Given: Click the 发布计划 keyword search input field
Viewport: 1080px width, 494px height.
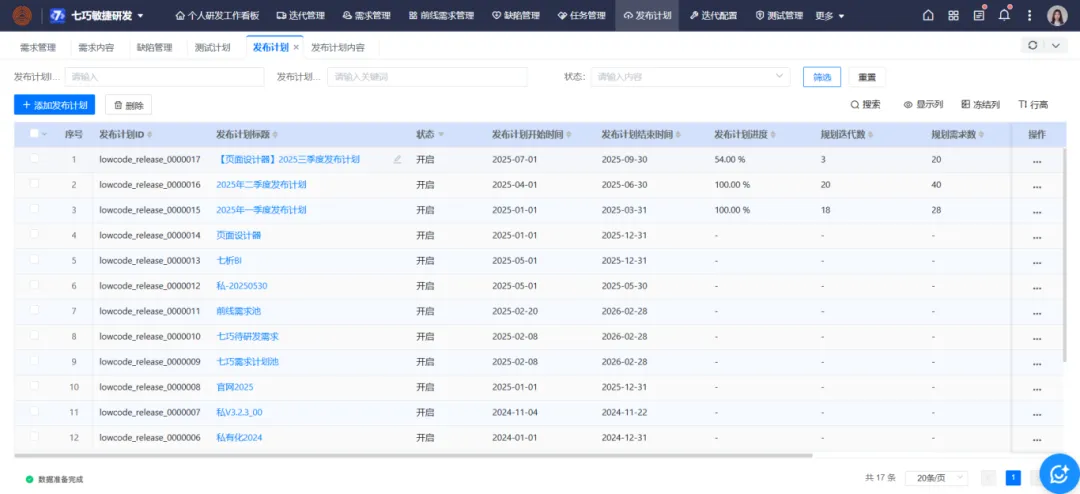Looking at the screenshot, I should coord(427,77).
